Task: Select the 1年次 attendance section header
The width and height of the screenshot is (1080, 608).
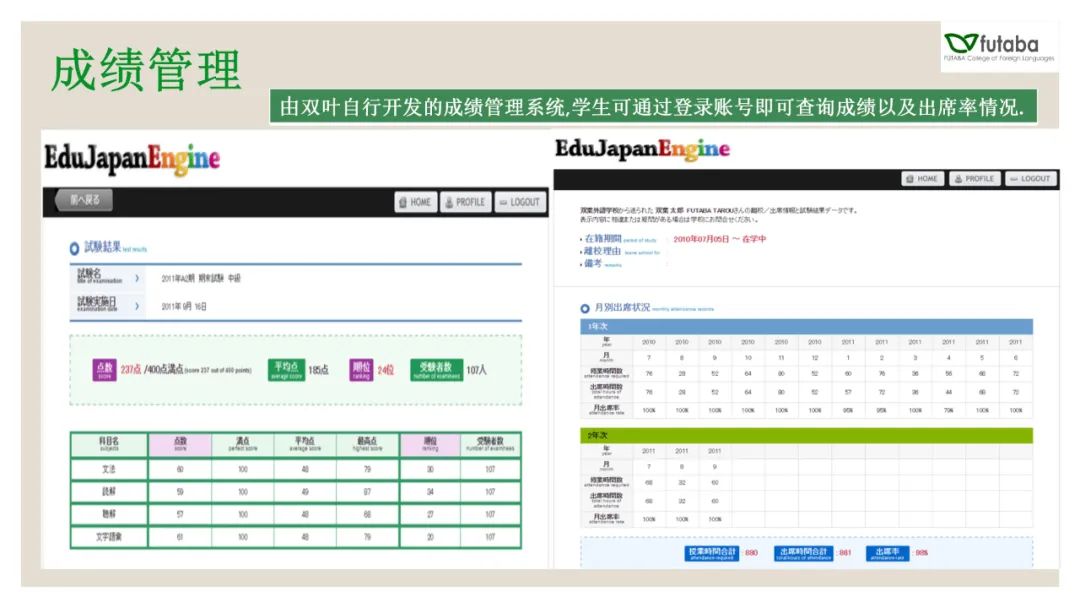Action: click(x=806, y=327)
